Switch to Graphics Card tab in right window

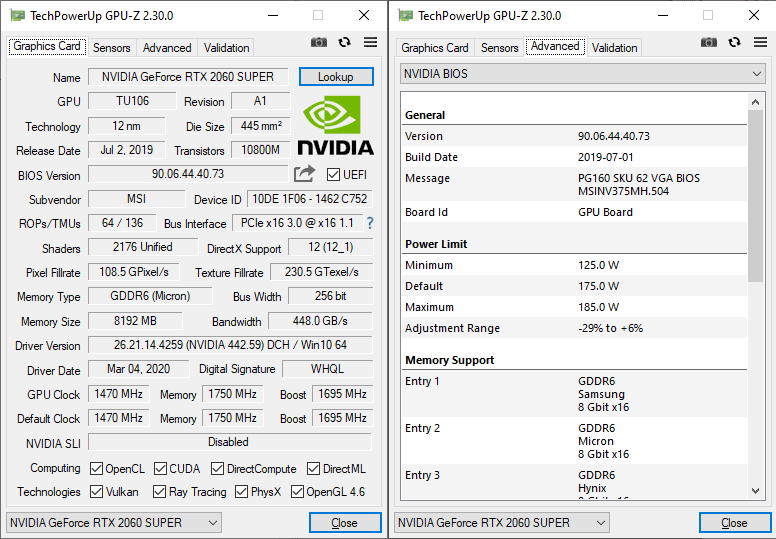click(x=435, y=48)
